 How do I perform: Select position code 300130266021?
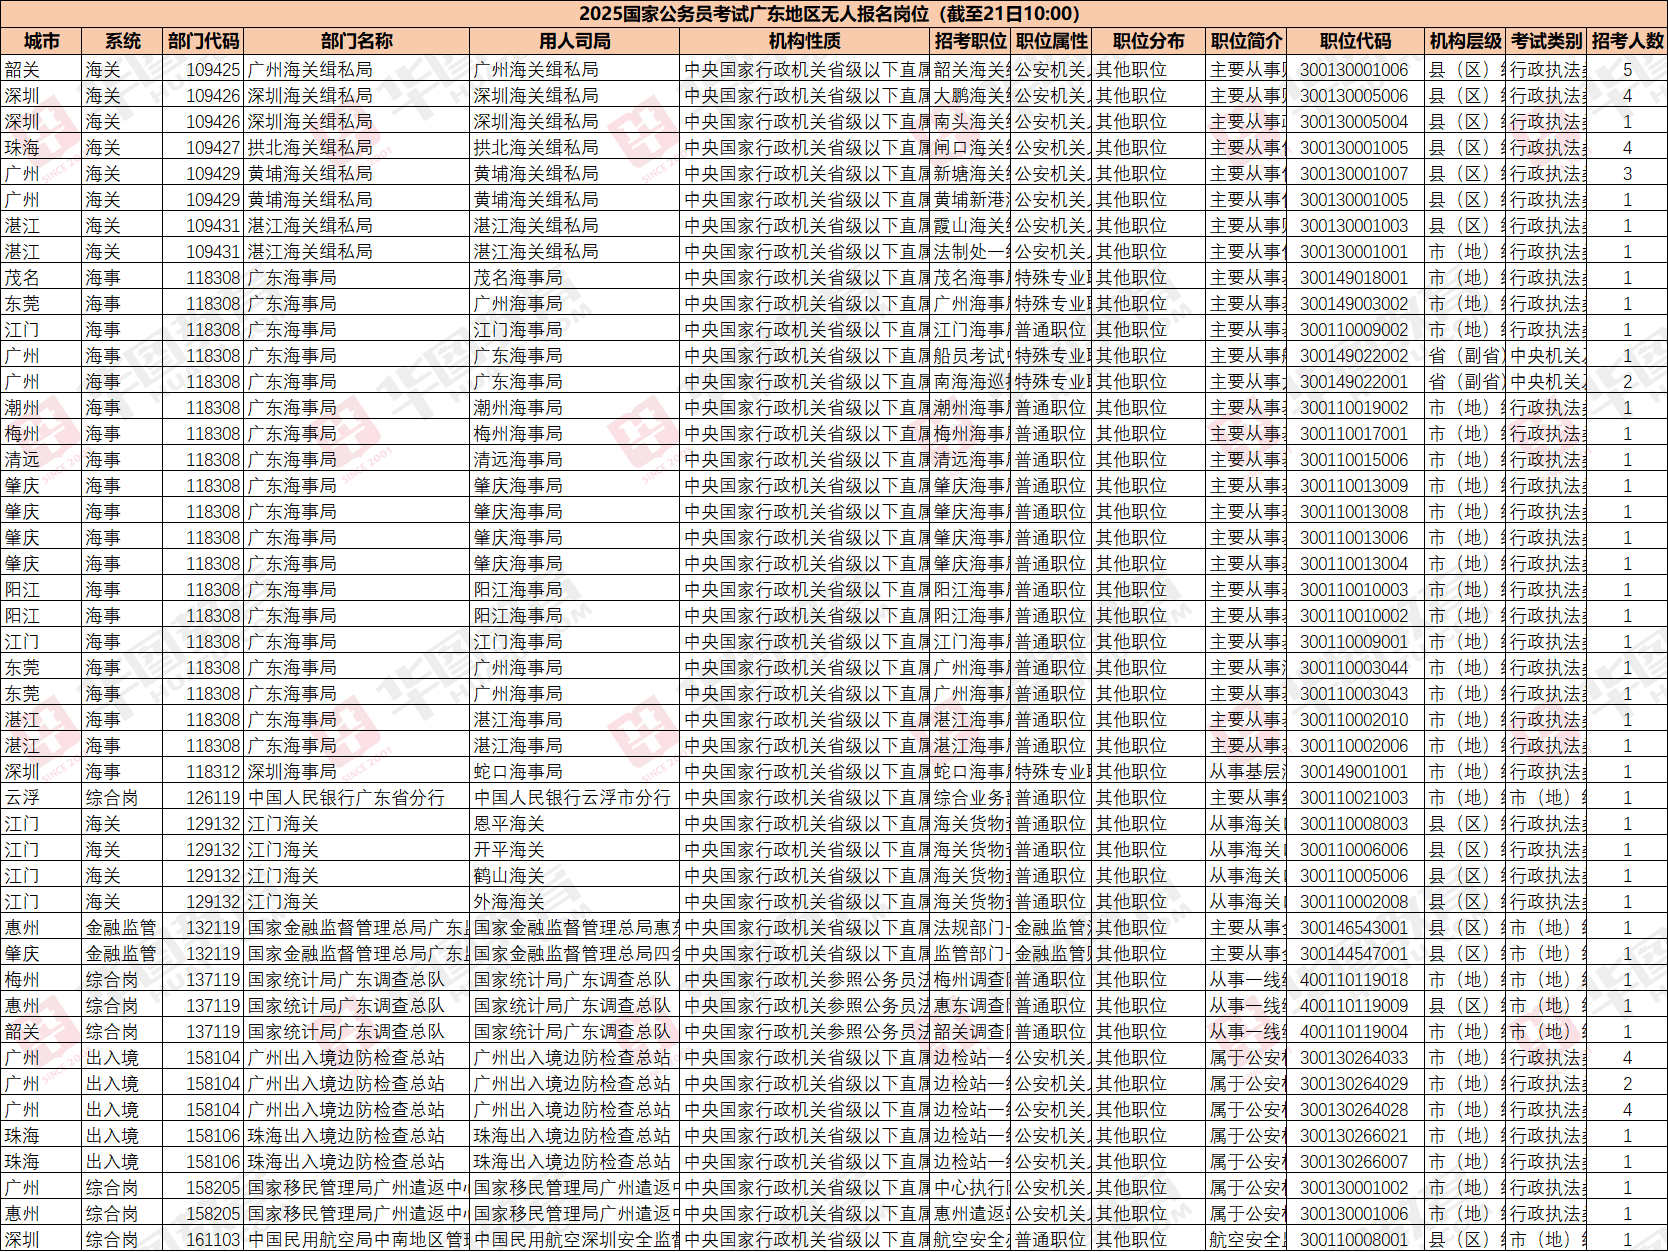pos(1356,1136)
